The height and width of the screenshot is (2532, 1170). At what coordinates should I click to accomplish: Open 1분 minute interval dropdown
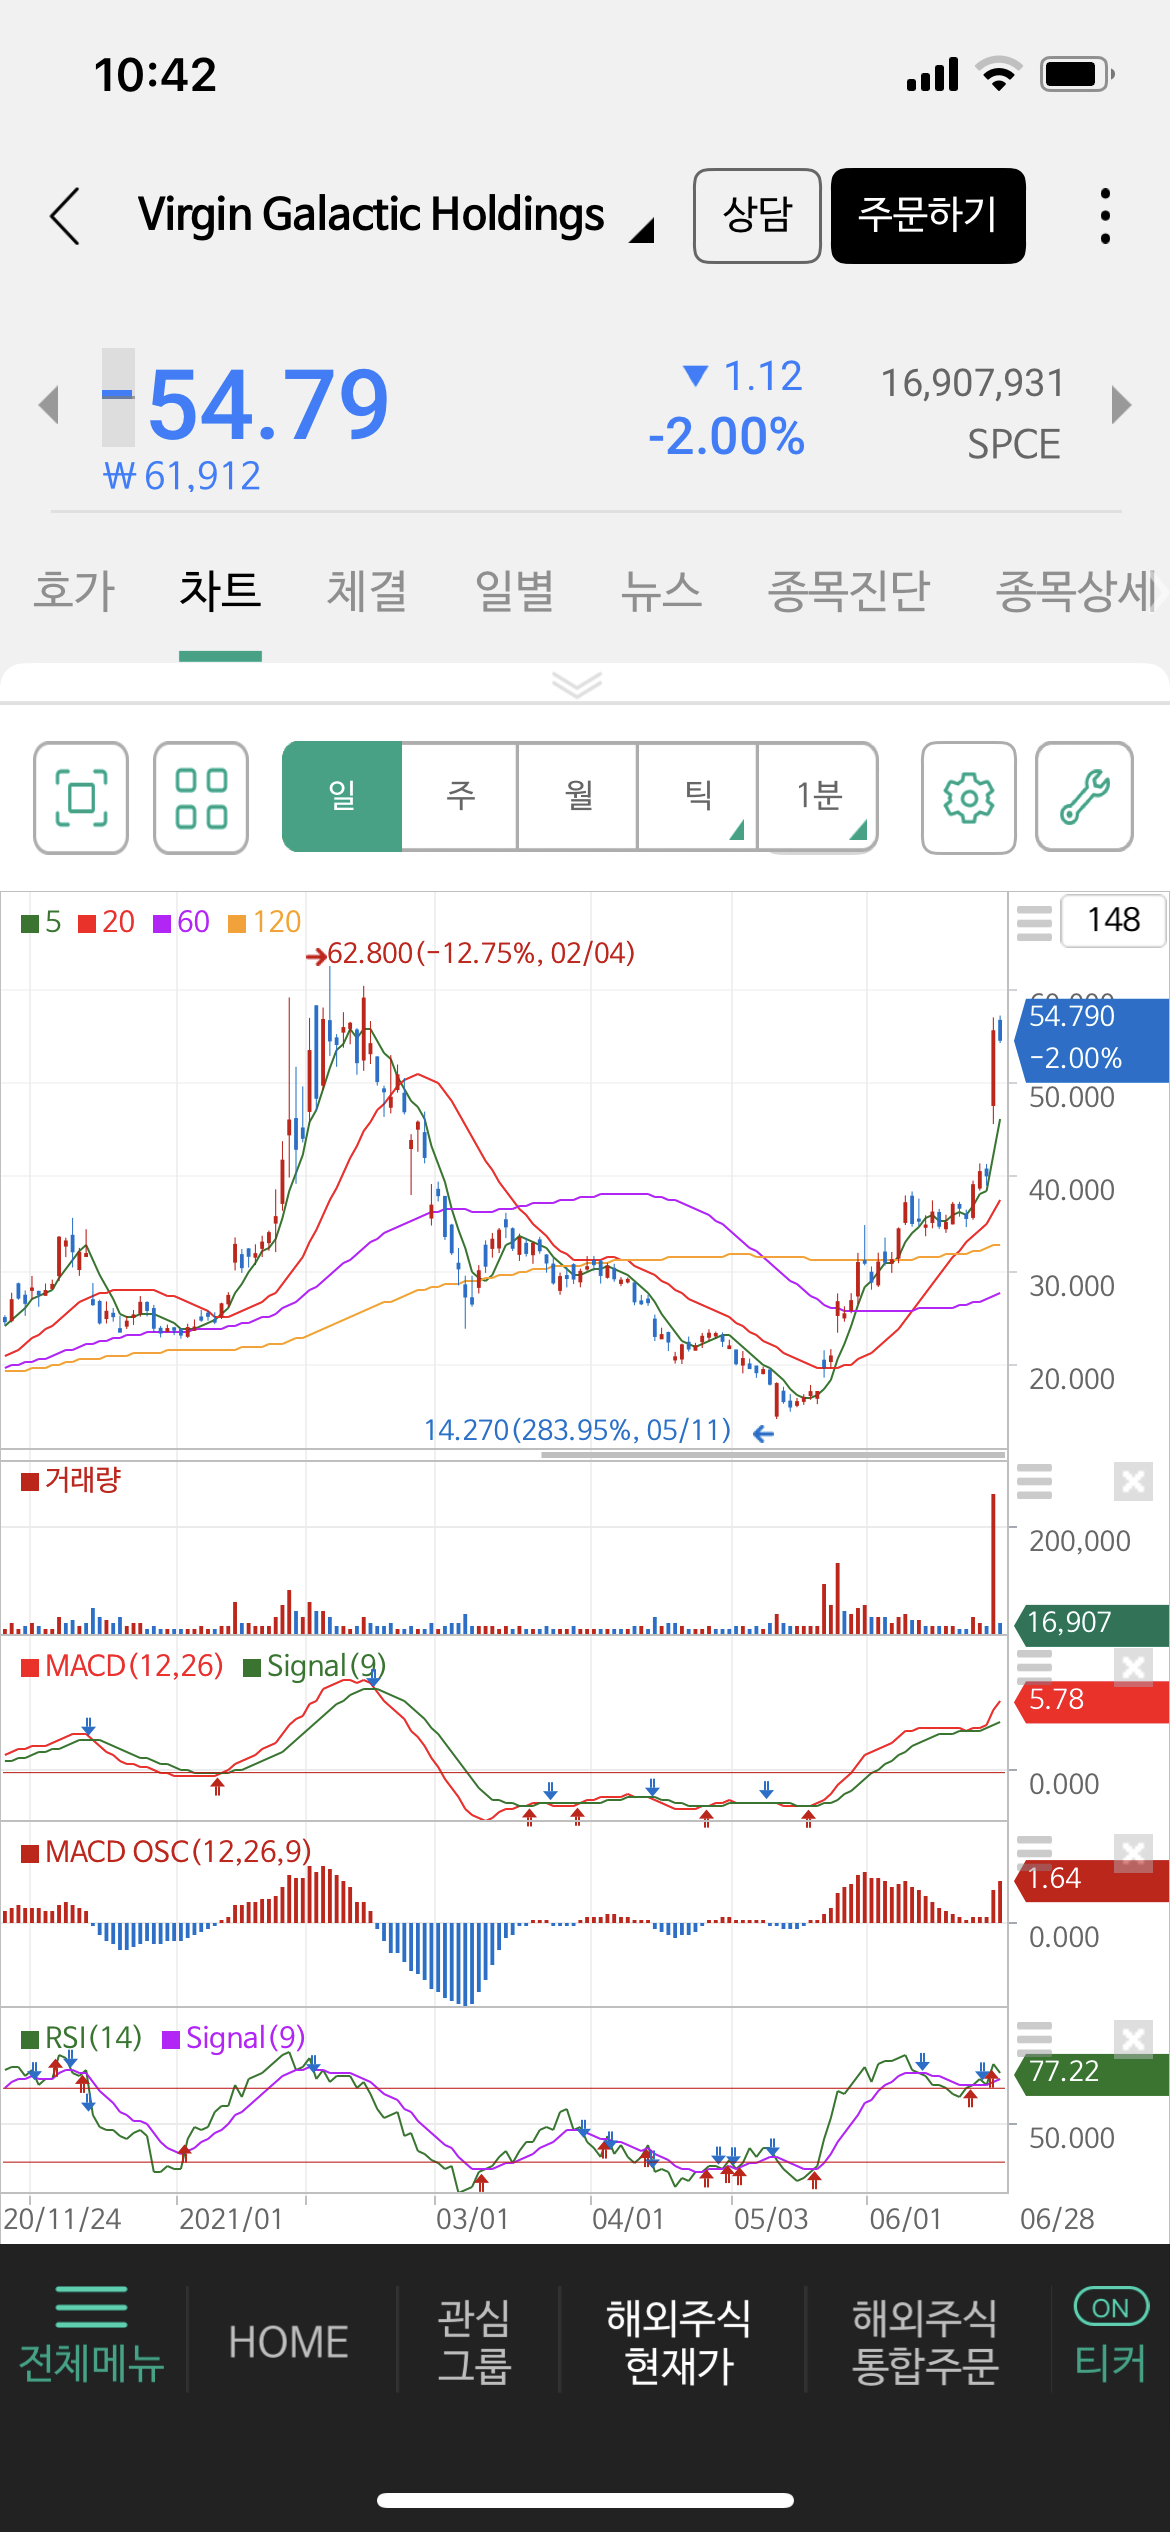pyautogui.click(x=818, y=797)
